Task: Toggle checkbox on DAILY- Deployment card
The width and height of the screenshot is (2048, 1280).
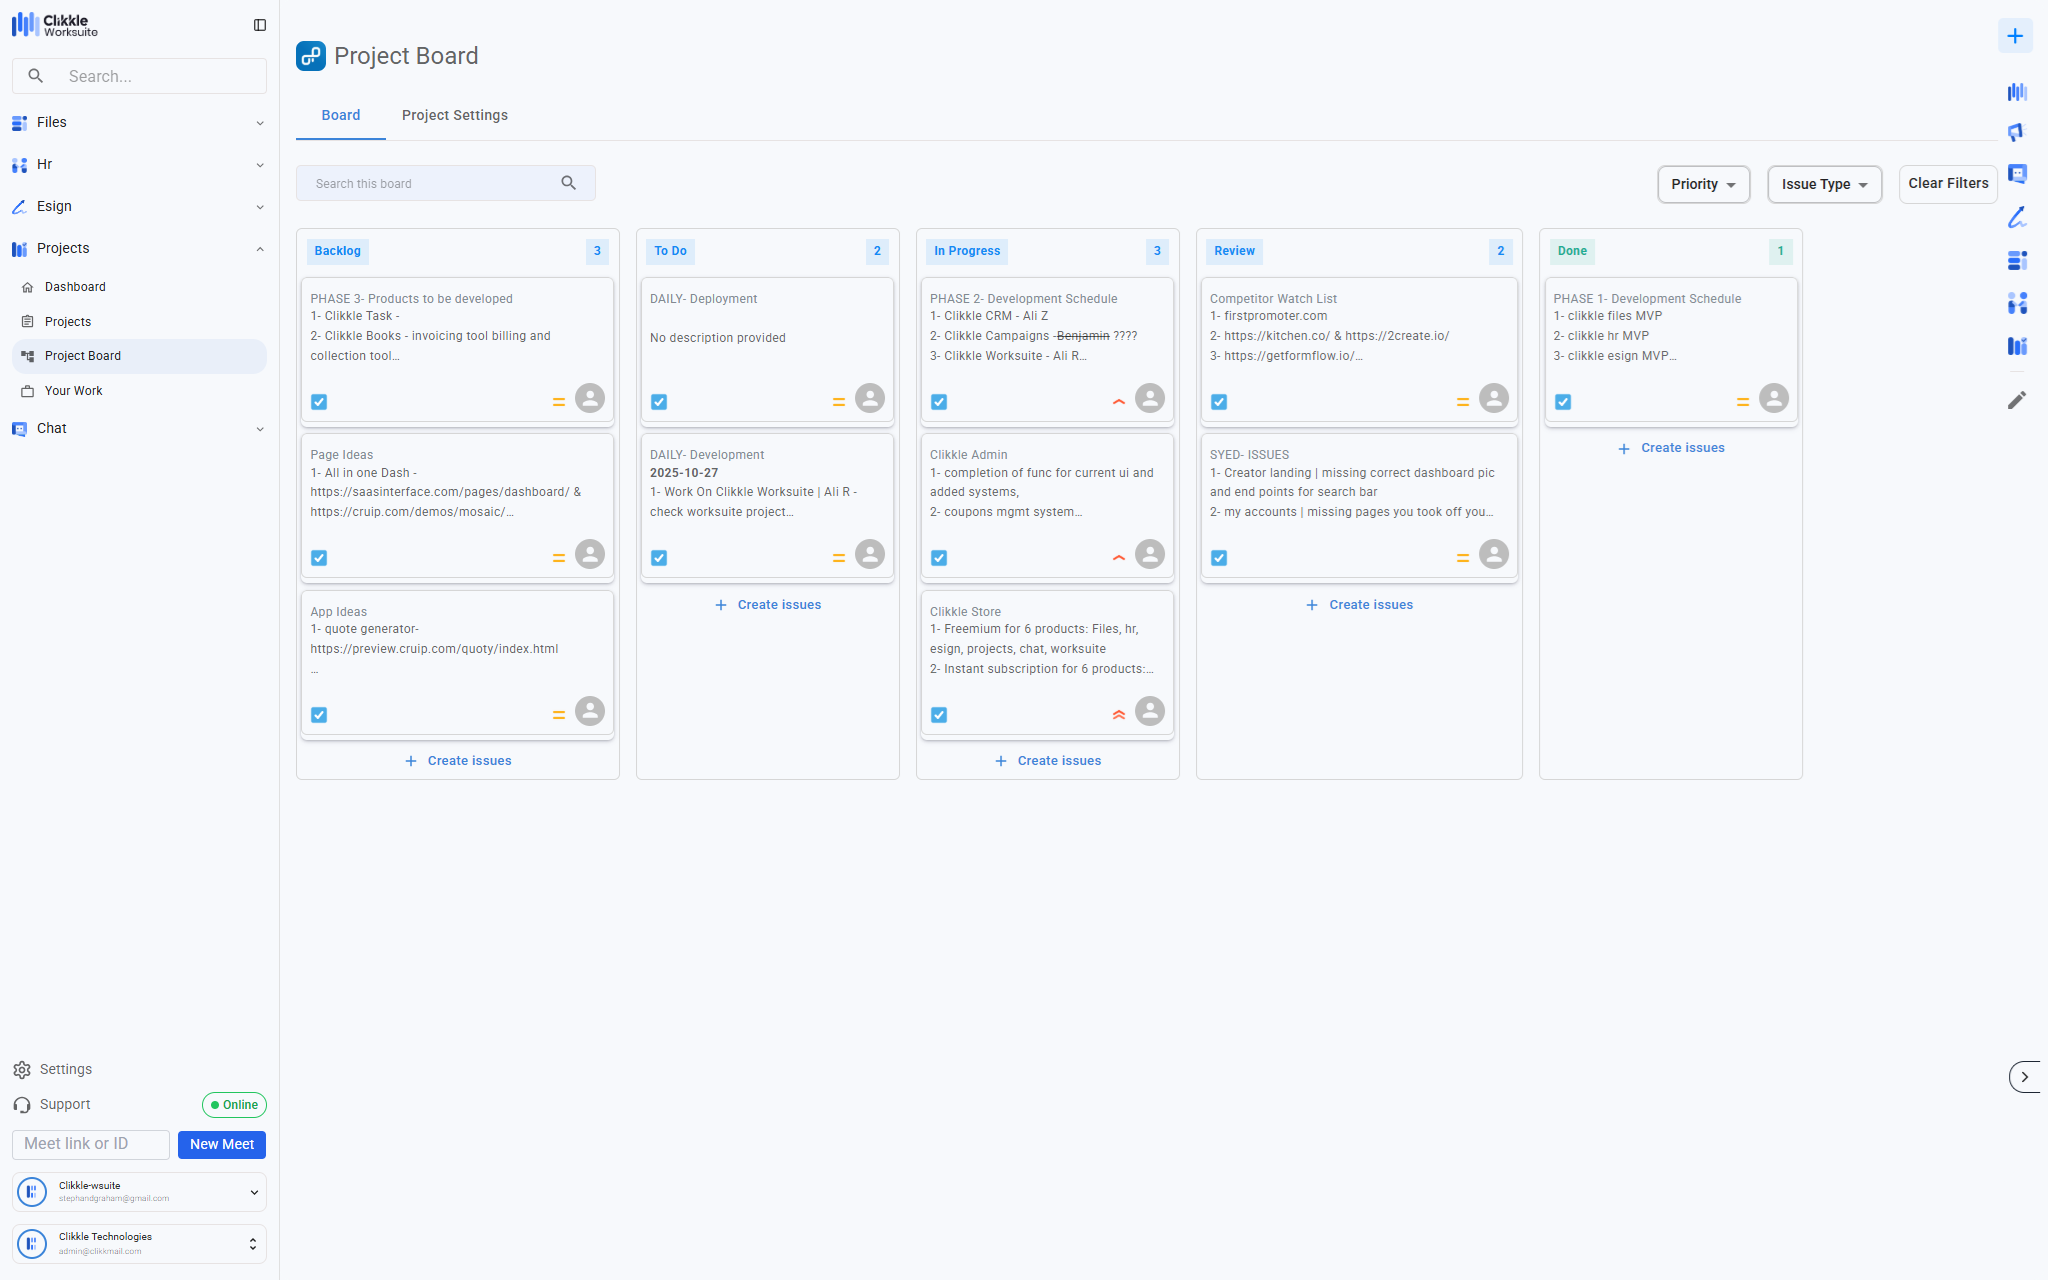Action: [659, 402]
